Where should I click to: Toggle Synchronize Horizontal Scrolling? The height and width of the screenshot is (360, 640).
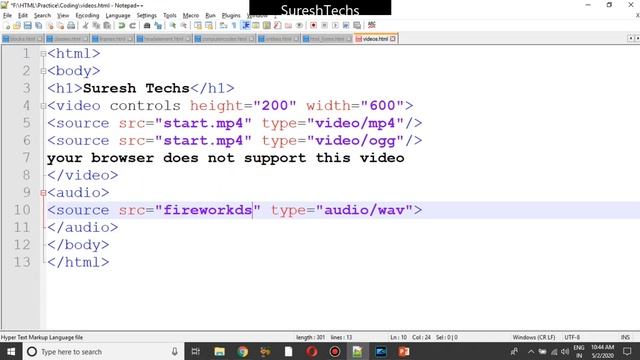(209, 26)
